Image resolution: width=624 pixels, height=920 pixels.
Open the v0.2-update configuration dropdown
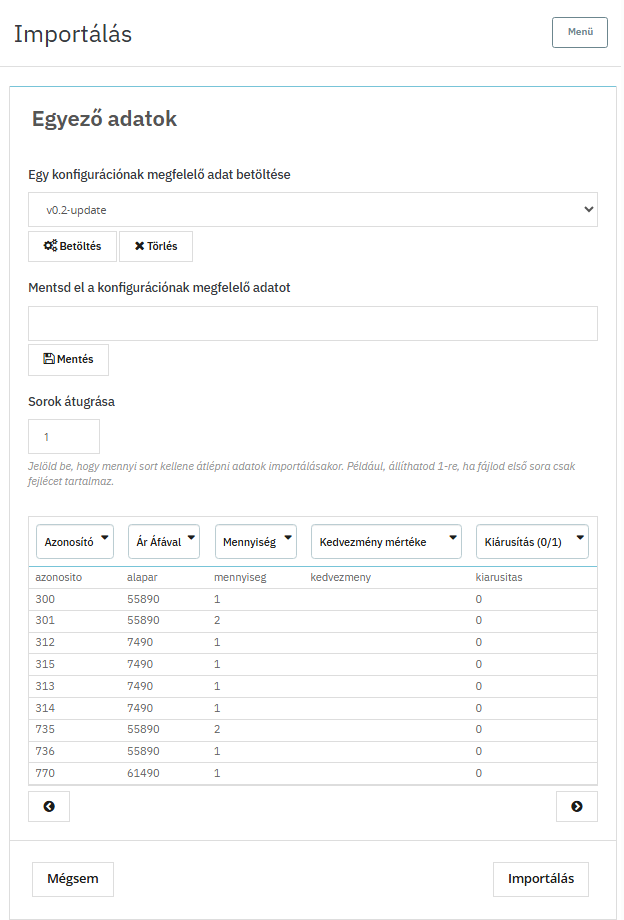(312, 210)
